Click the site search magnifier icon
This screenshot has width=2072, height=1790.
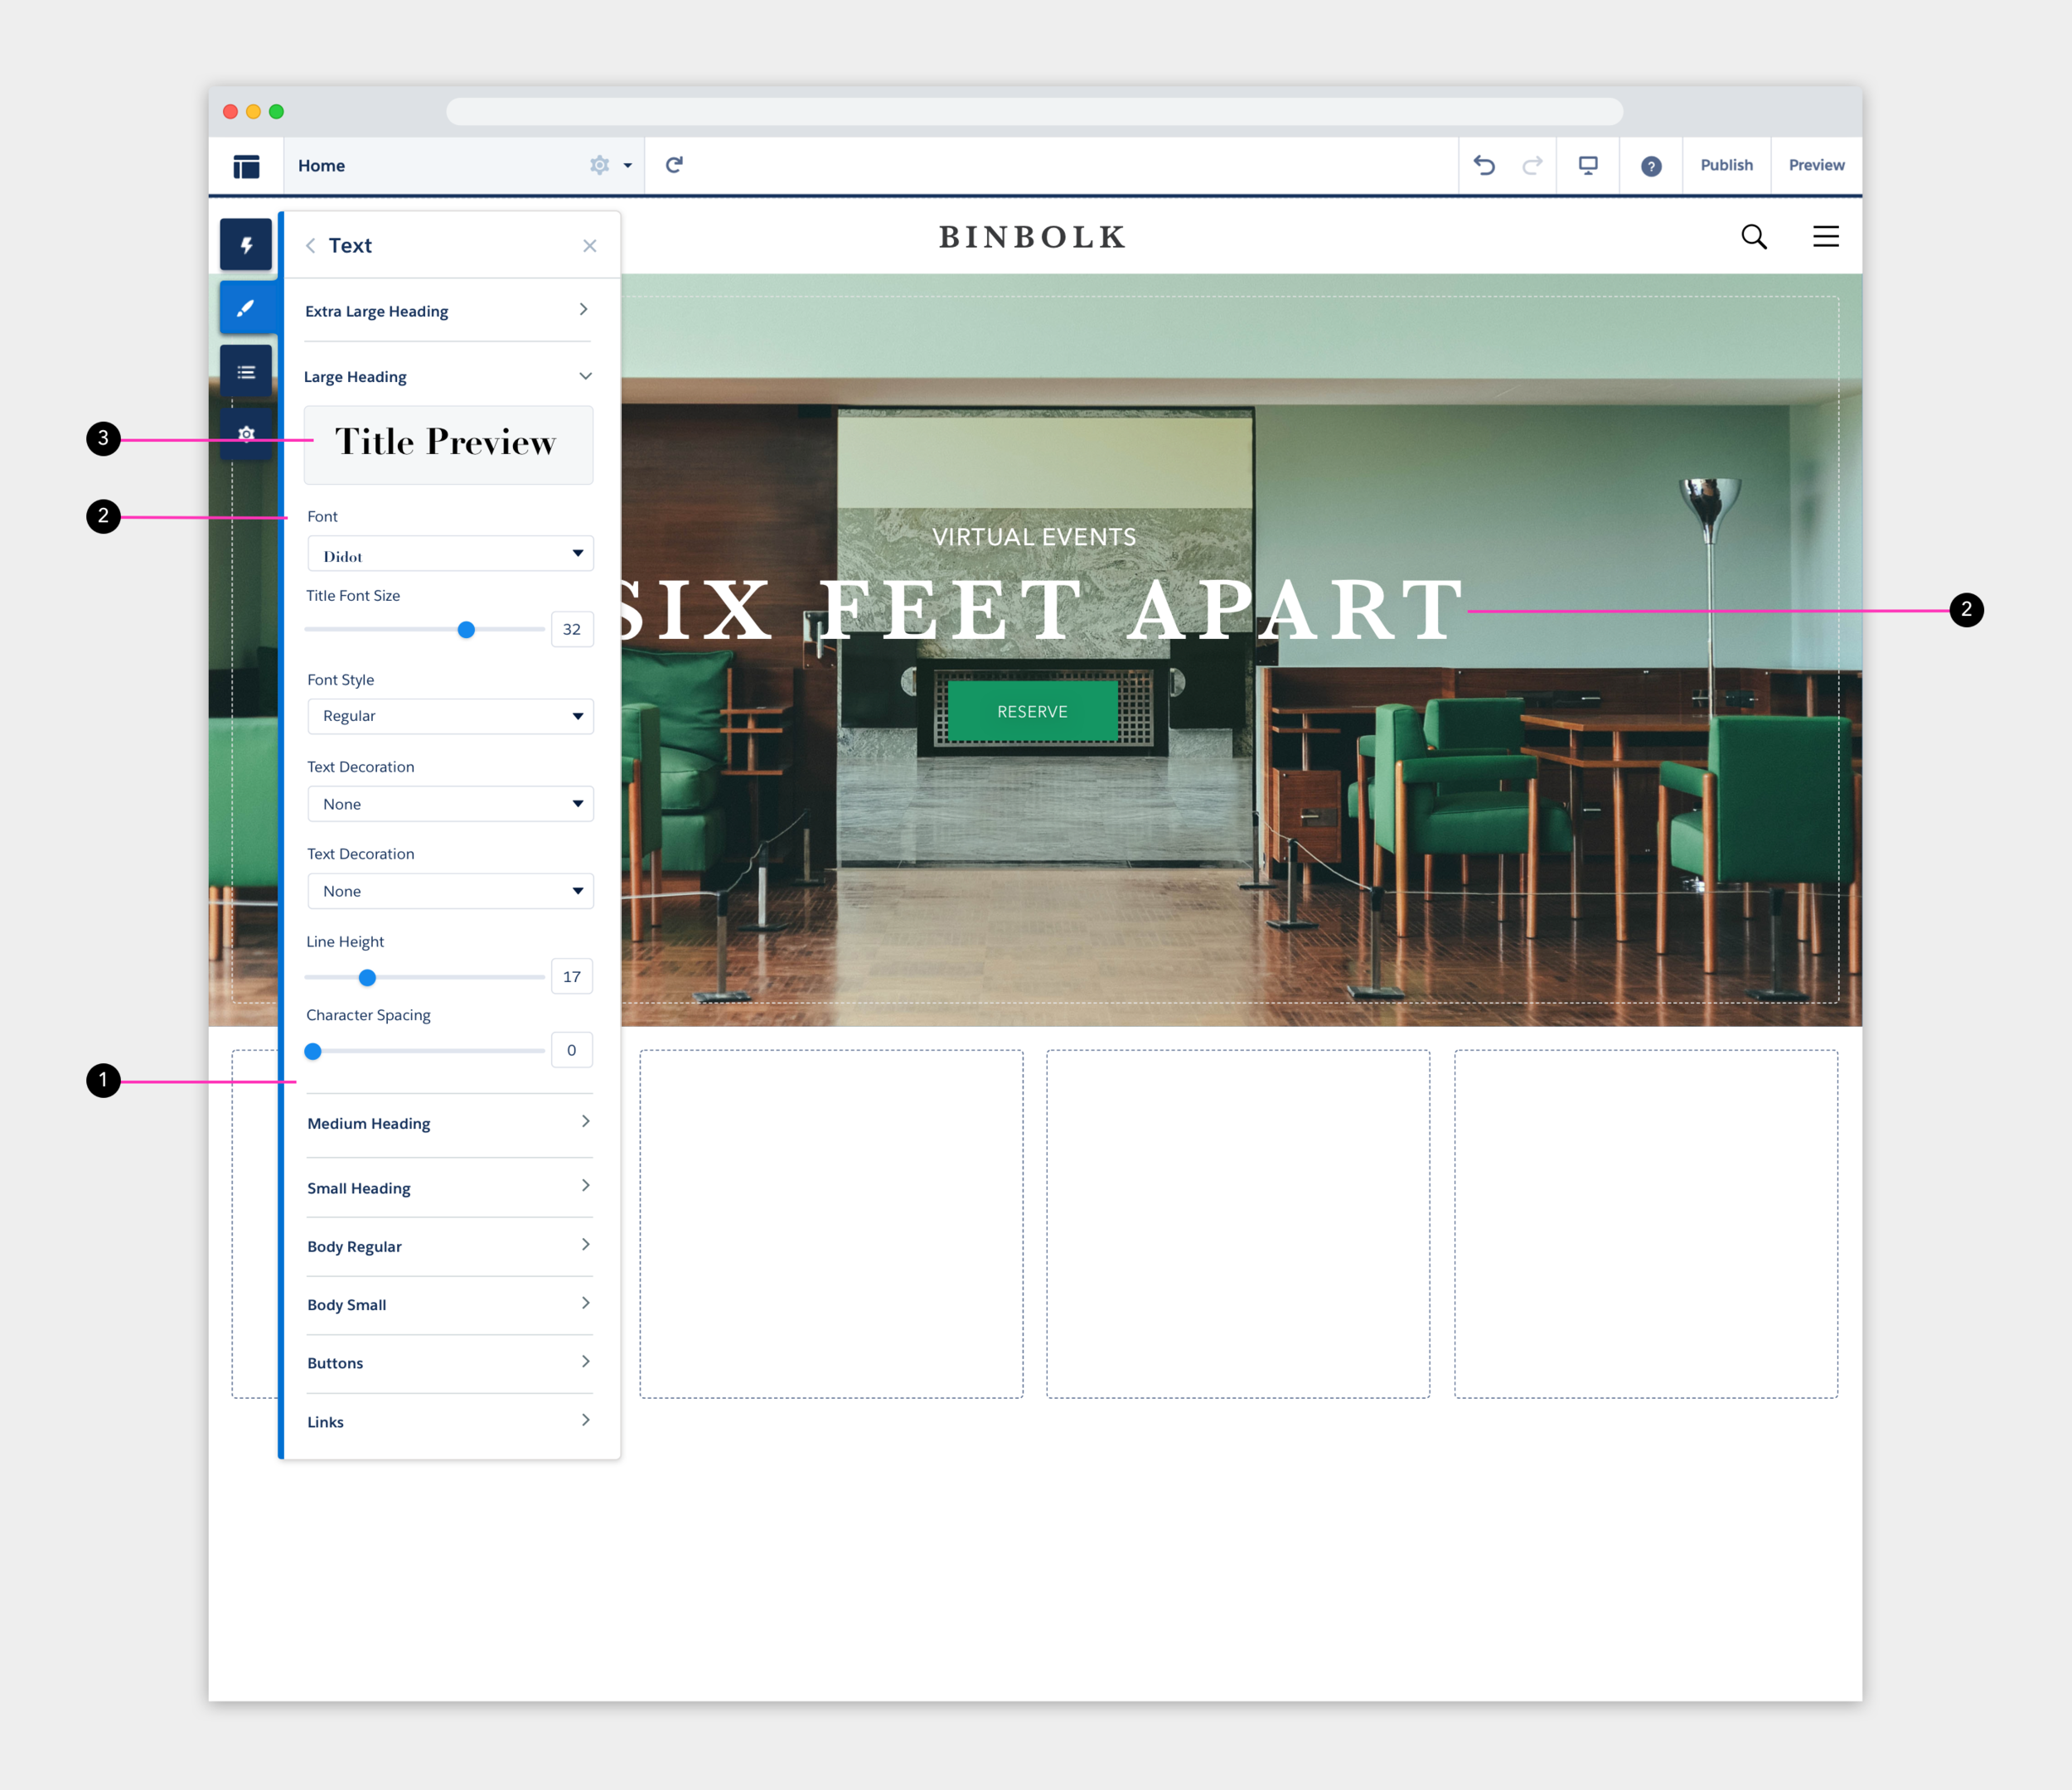pyautogui.click(x=1753, y=237)
